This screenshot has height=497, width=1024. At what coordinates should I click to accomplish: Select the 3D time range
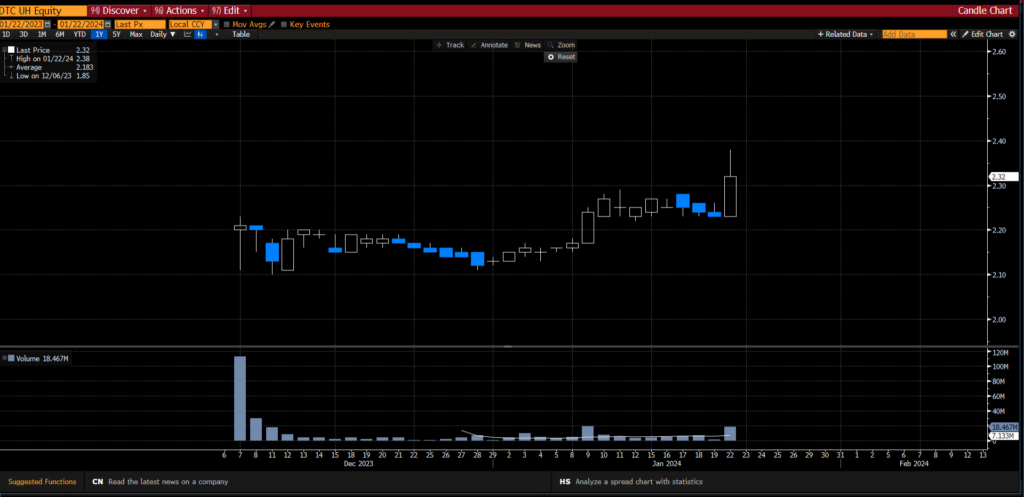[24, 34]
